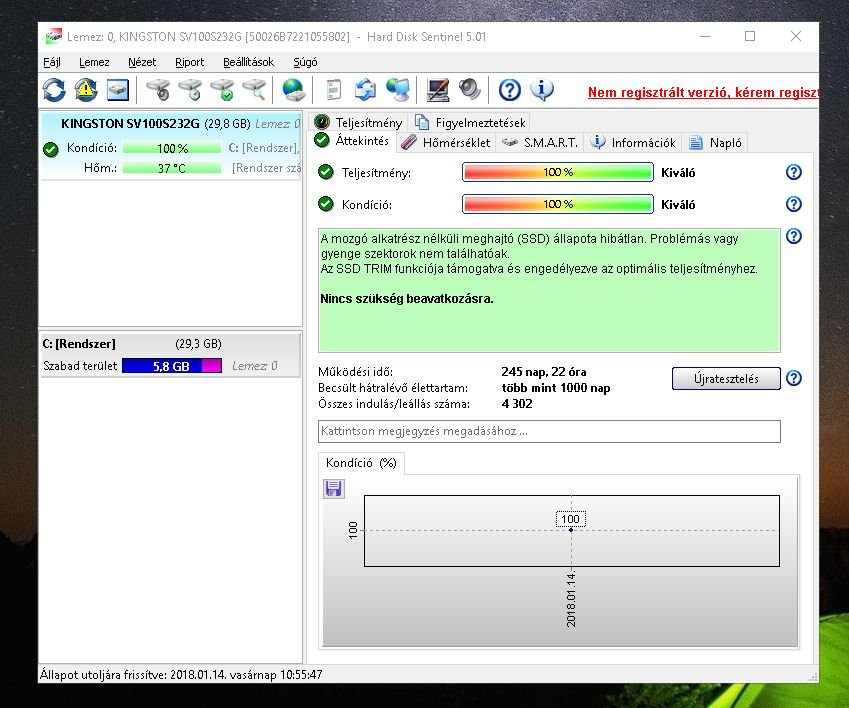Click the envelope with blue arrows toolbar icon
Screen dimensions: 849x708
coord(365,90)
